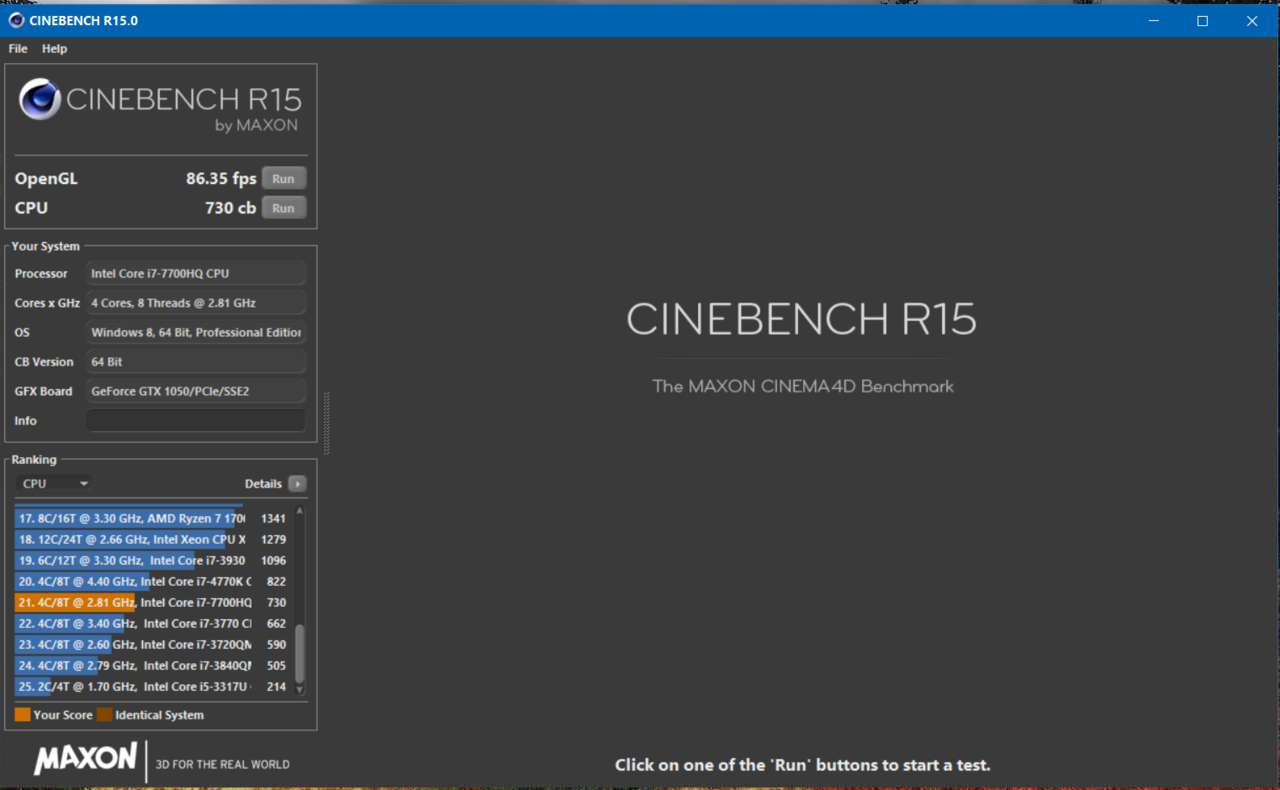The width and height of the screenshot is (1280, 790).
Task: Open the File menu
Action: pyautogui.click(x=18, y=49)
